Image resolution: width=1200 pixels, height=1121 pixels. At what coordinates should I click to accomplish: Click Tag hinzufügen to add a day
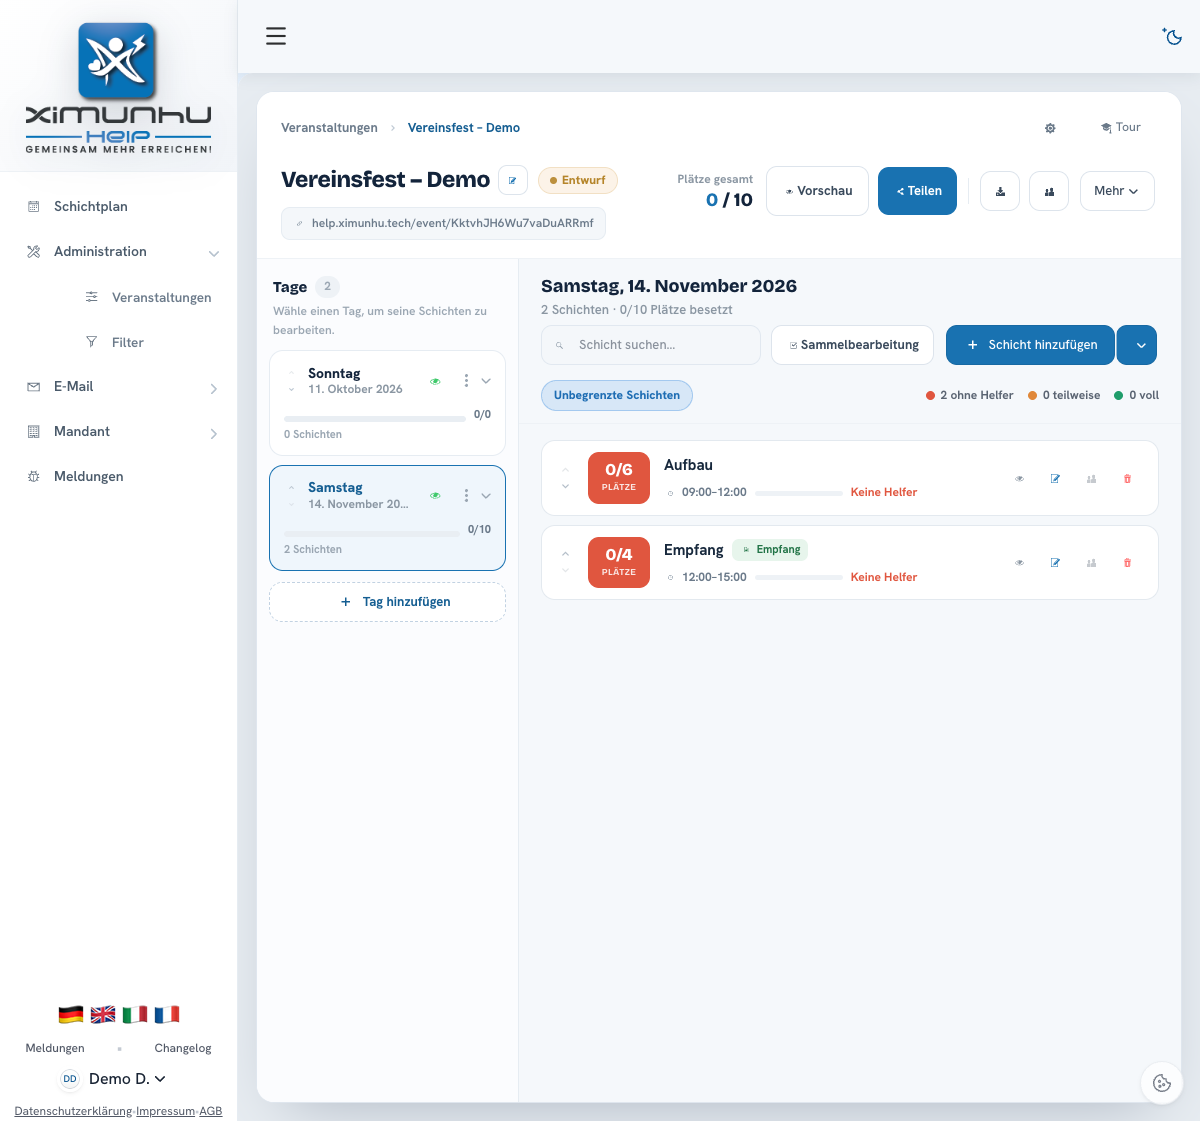387,602
